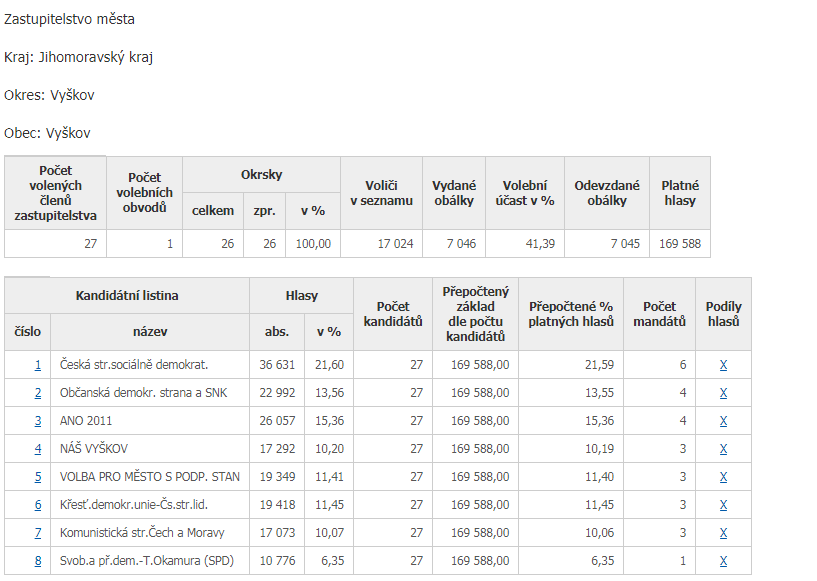Screen dimensions: 817x581
Task: Open candidate list number 6 link
Action: 38,505
